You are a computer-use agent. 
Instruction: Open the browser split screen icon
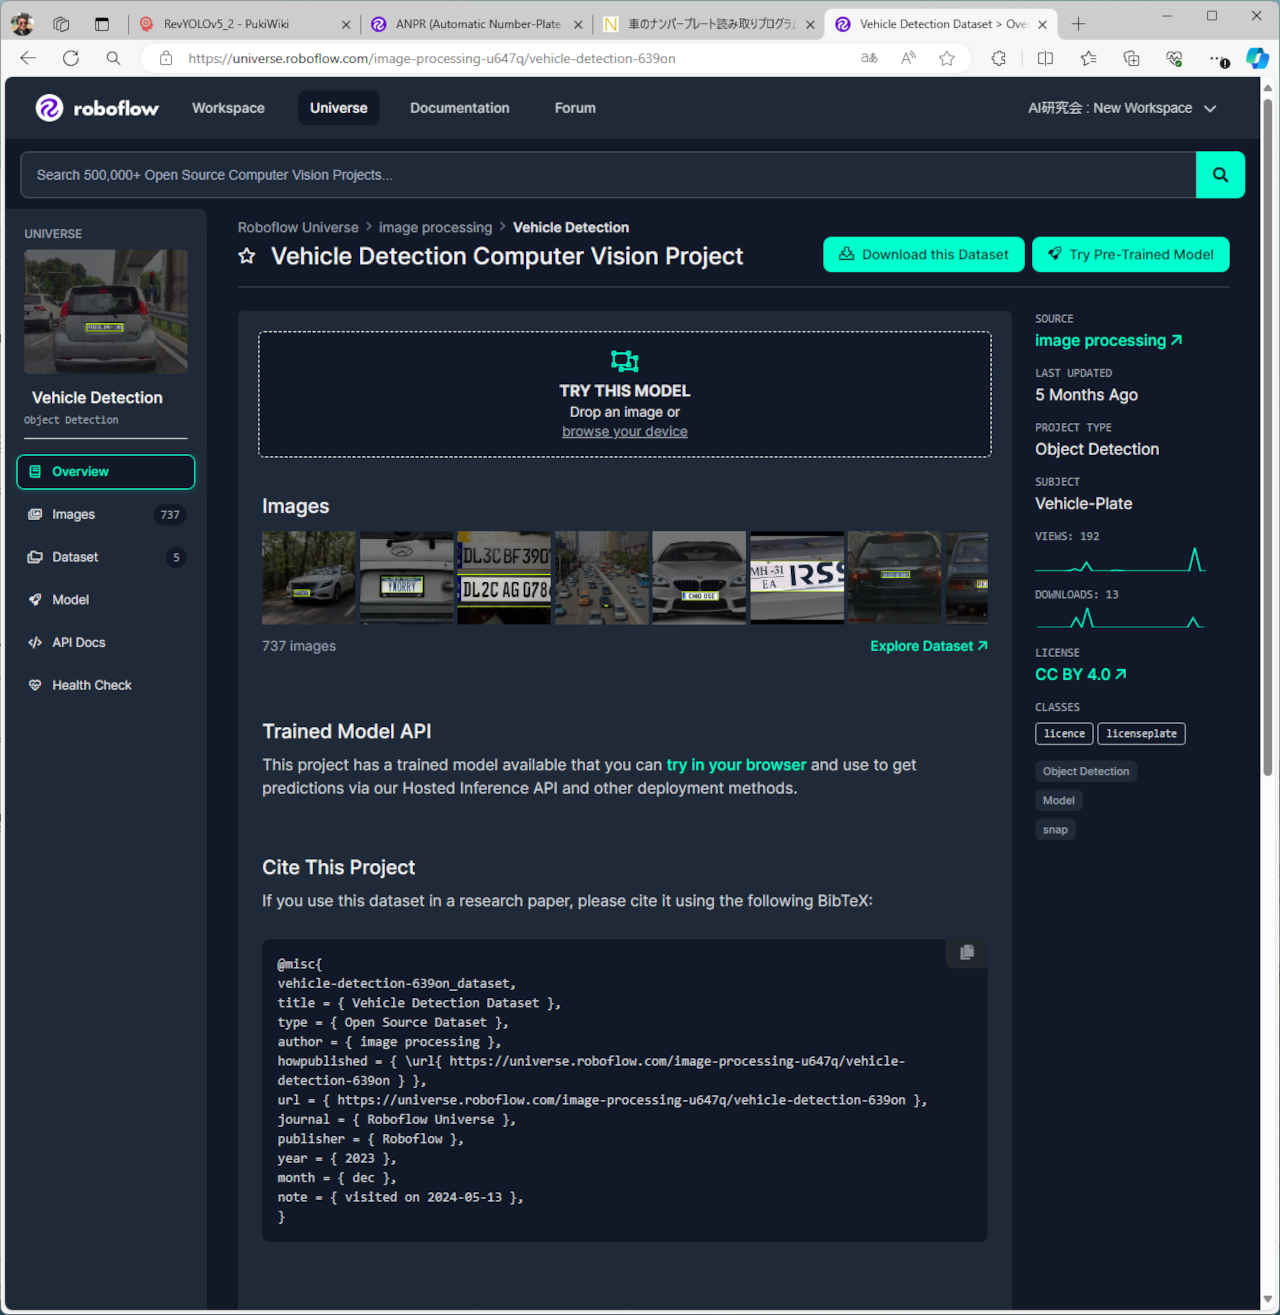(1045, 58)
